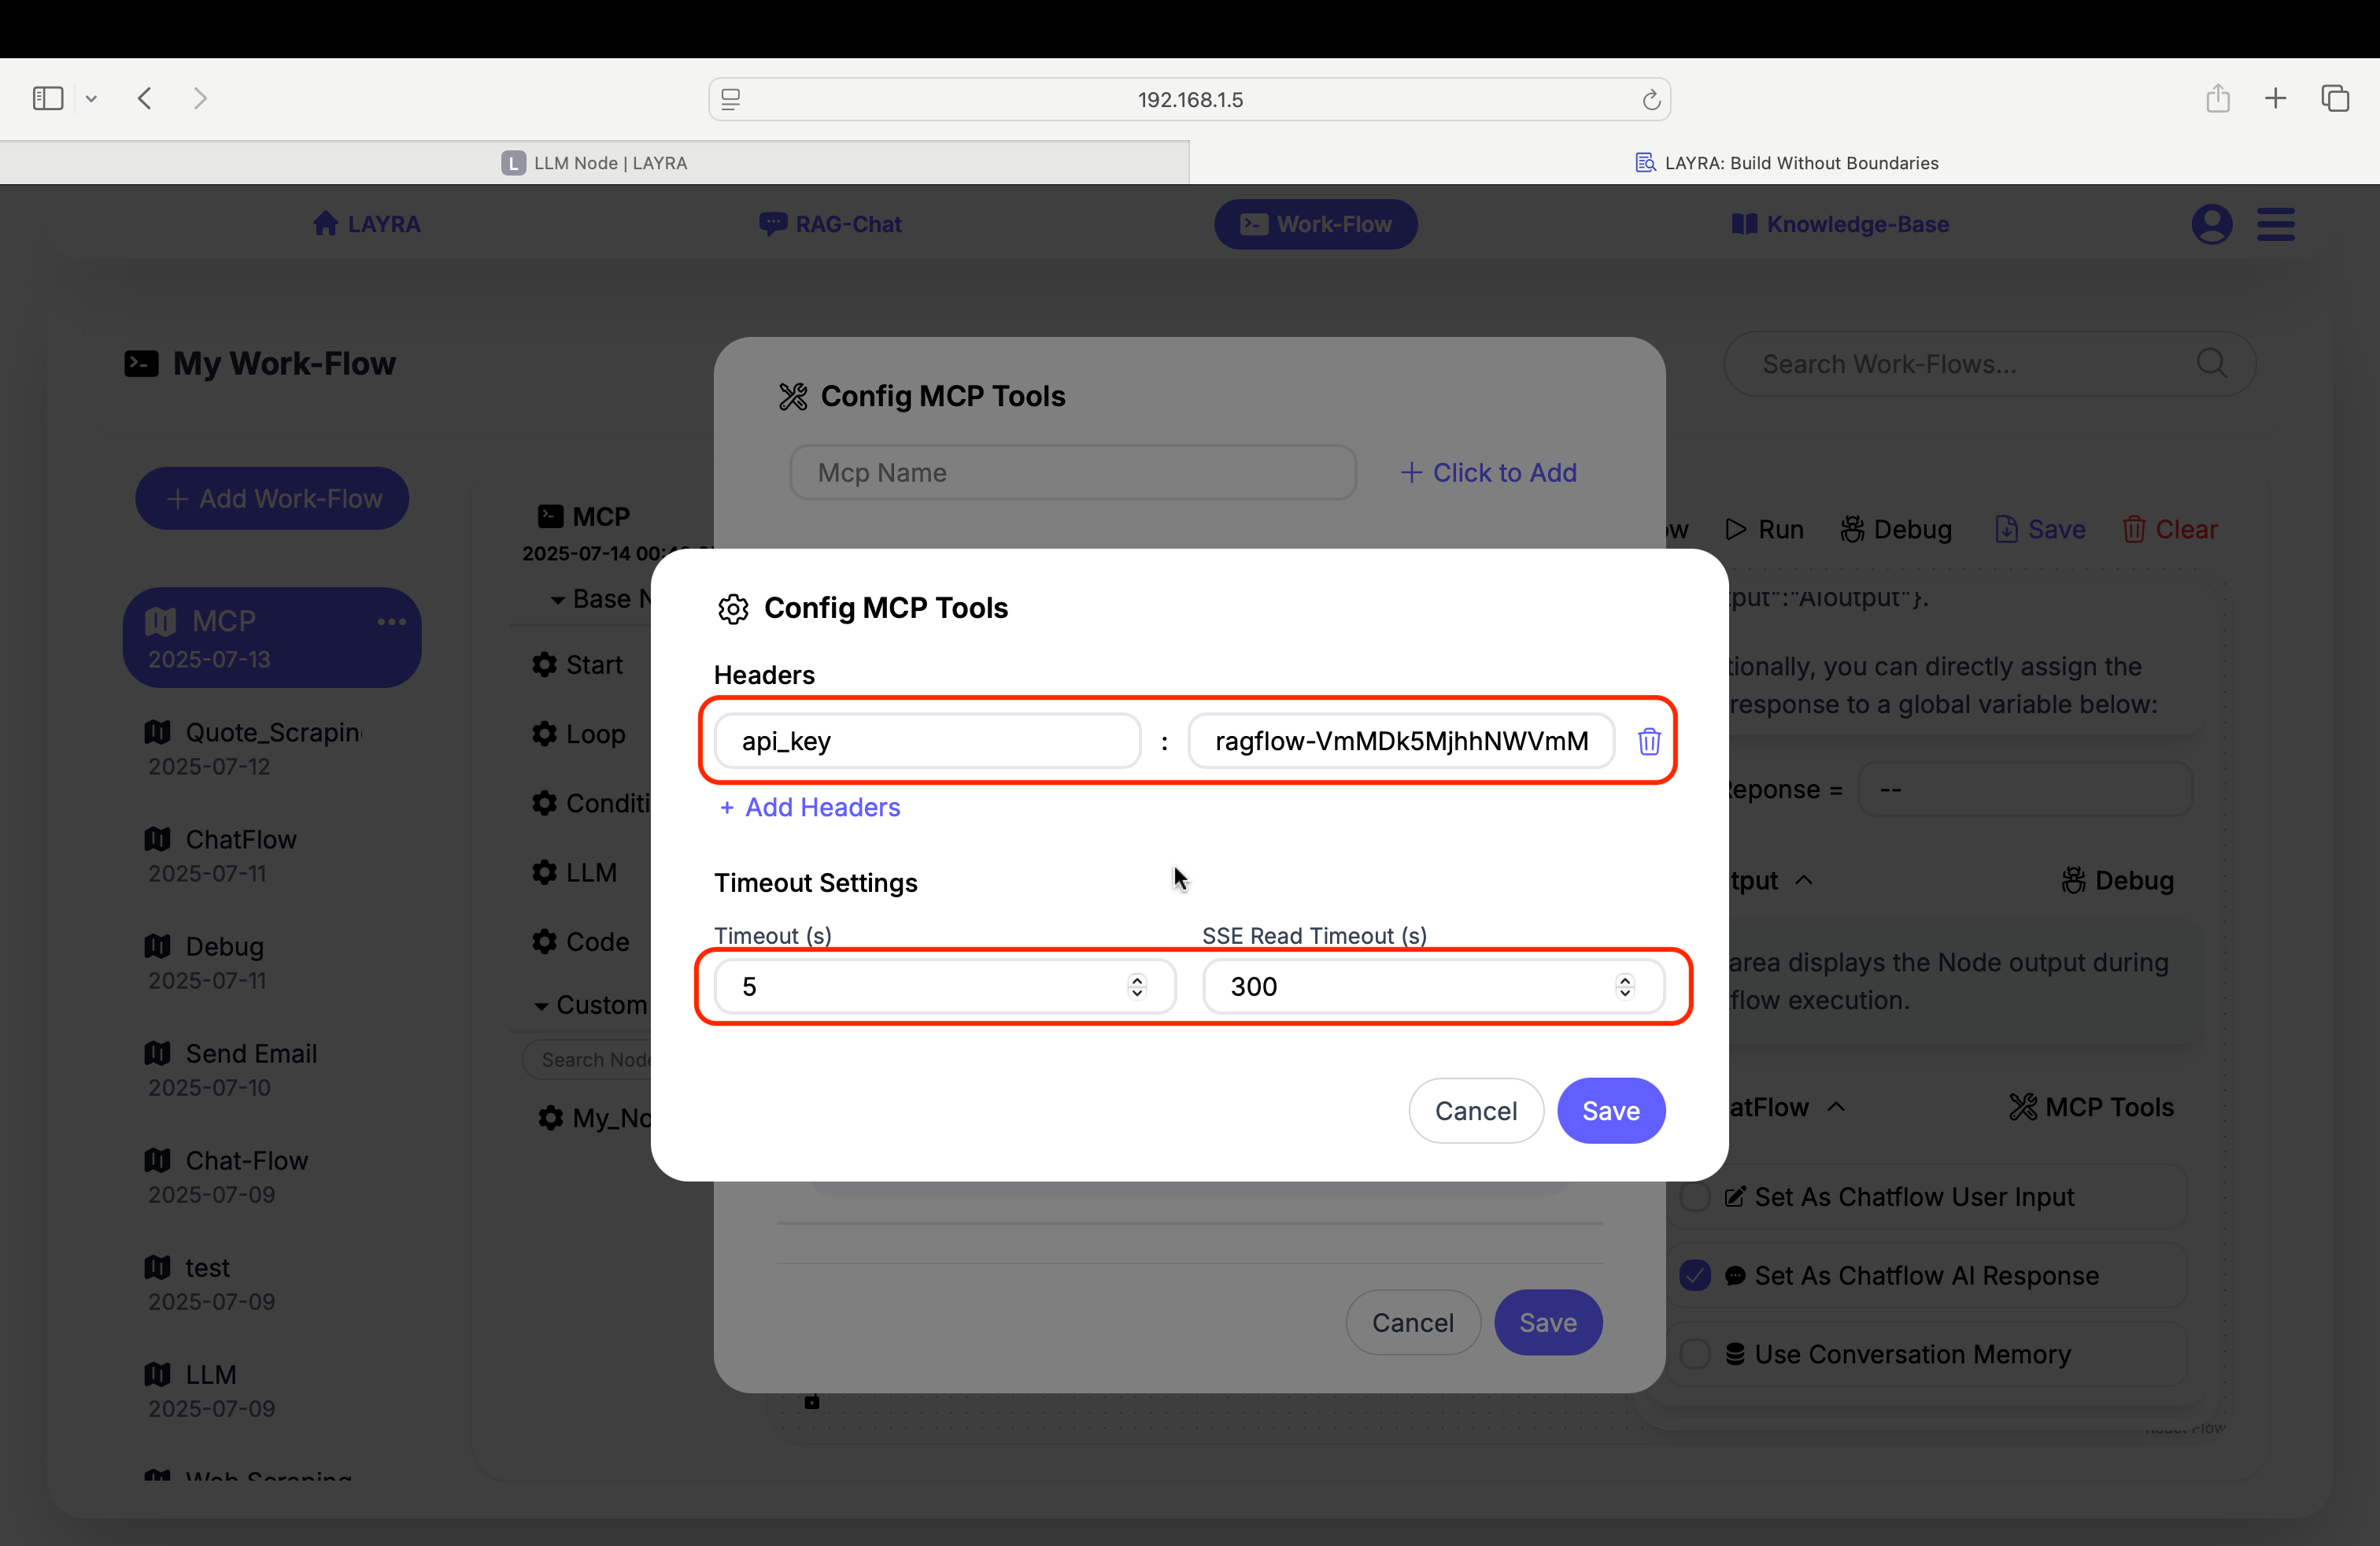The image size is (2380, 1546).
Task: Add the Loop node
Action: tap(579, 734)
